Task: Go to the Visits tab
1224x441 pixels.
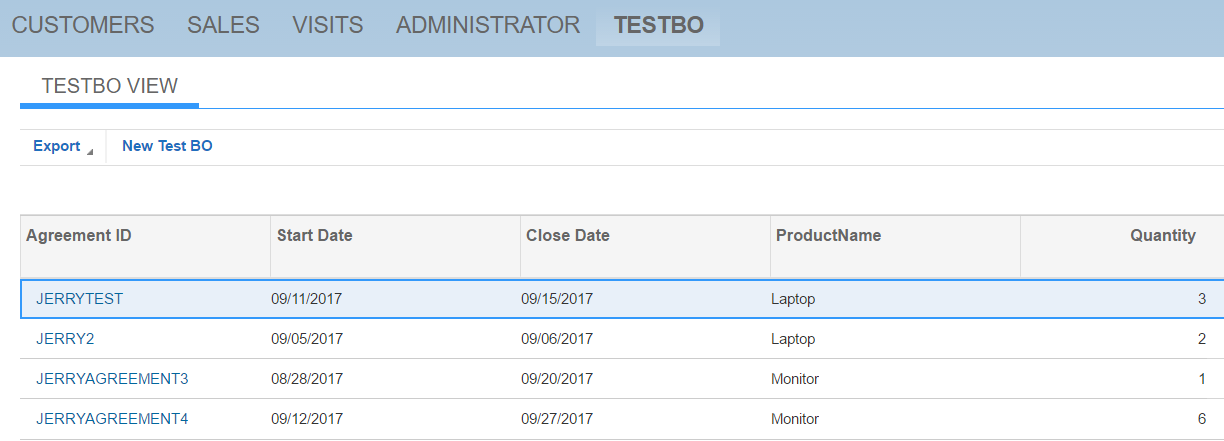Action: [328, 25]
